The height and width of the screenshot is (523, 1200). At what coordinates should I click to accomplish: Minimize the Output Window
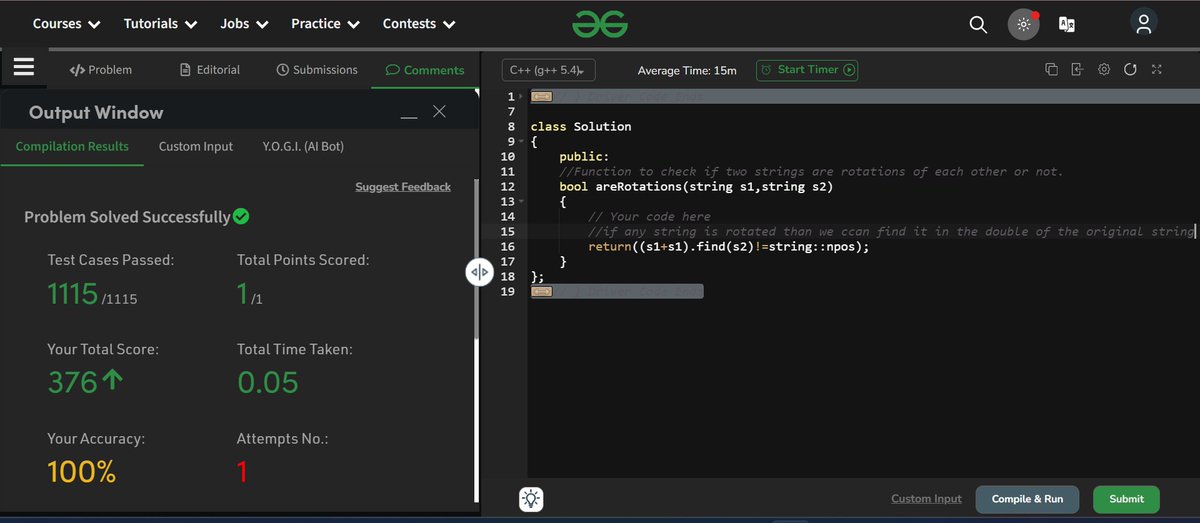[x=408, y=117]
